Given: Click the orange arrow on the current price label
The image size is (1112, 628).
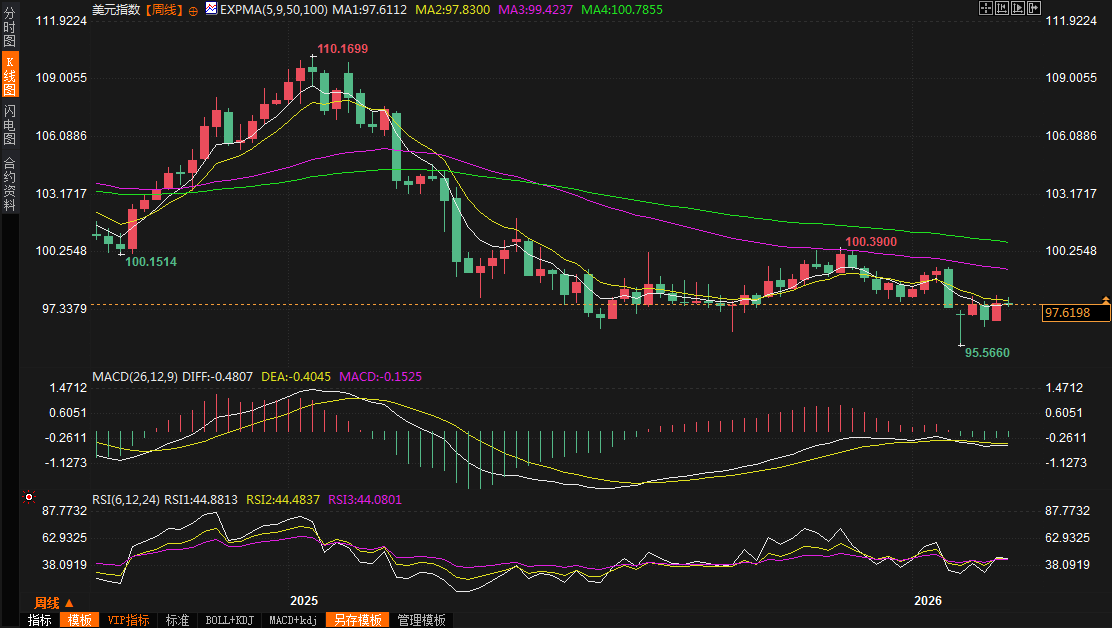Looking at the screenshot, I should click(x=1105, y=300).
